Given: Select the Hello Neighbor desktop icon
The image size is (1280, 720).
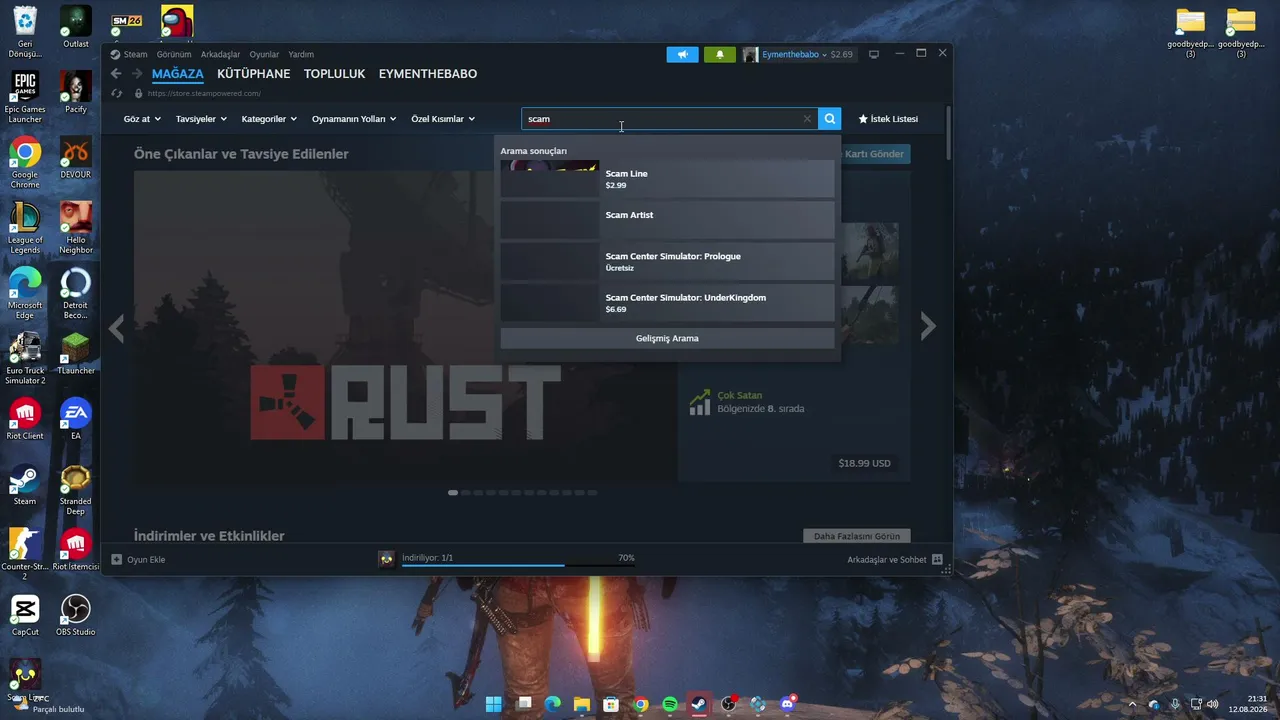Looking at the screenshot, I should [x=75, y=228].
